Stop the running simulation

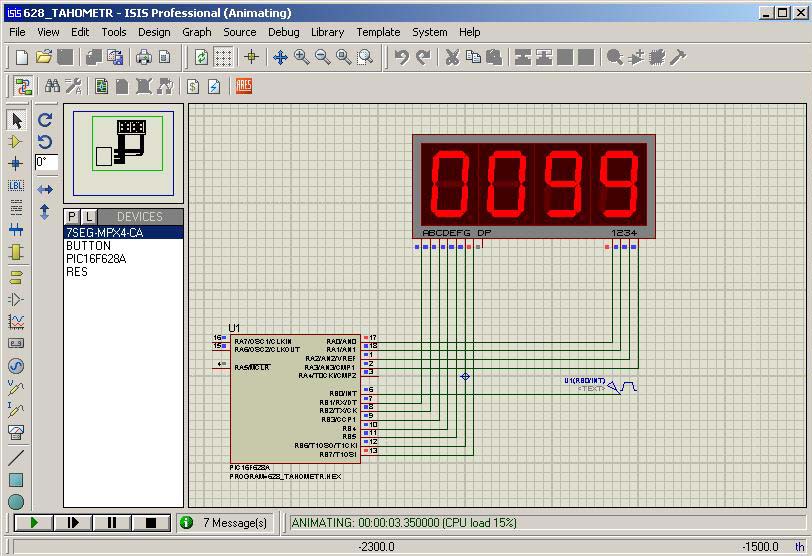151,522
